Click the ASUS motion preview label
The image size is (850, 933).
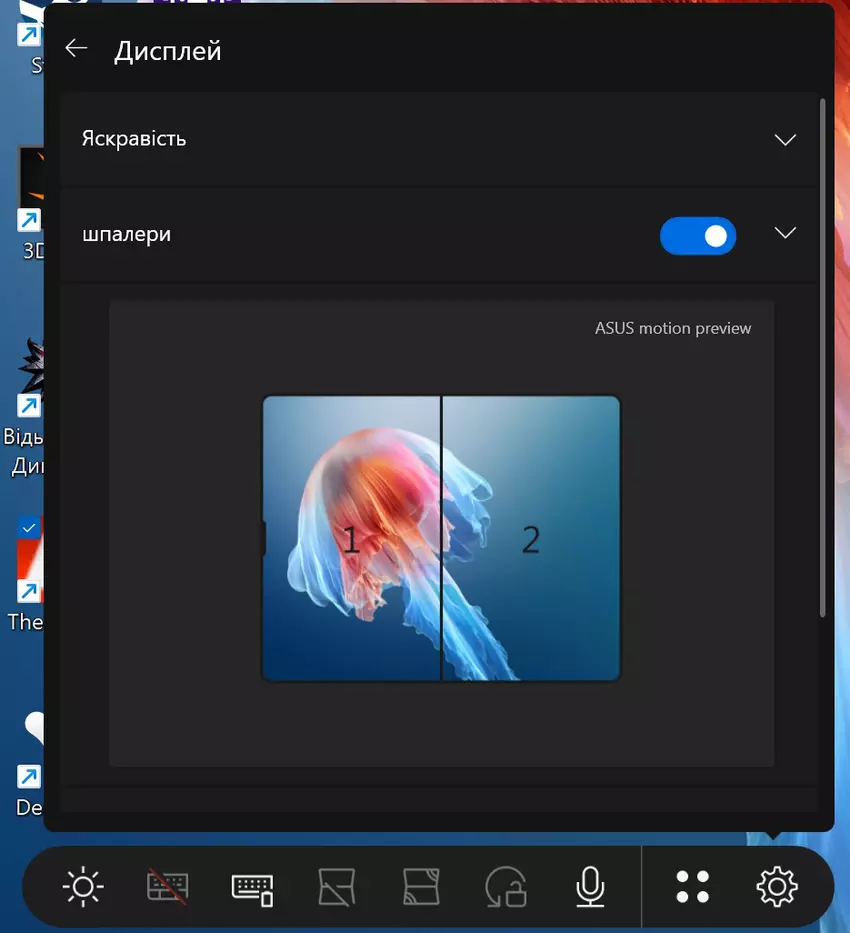click(672, 328)
